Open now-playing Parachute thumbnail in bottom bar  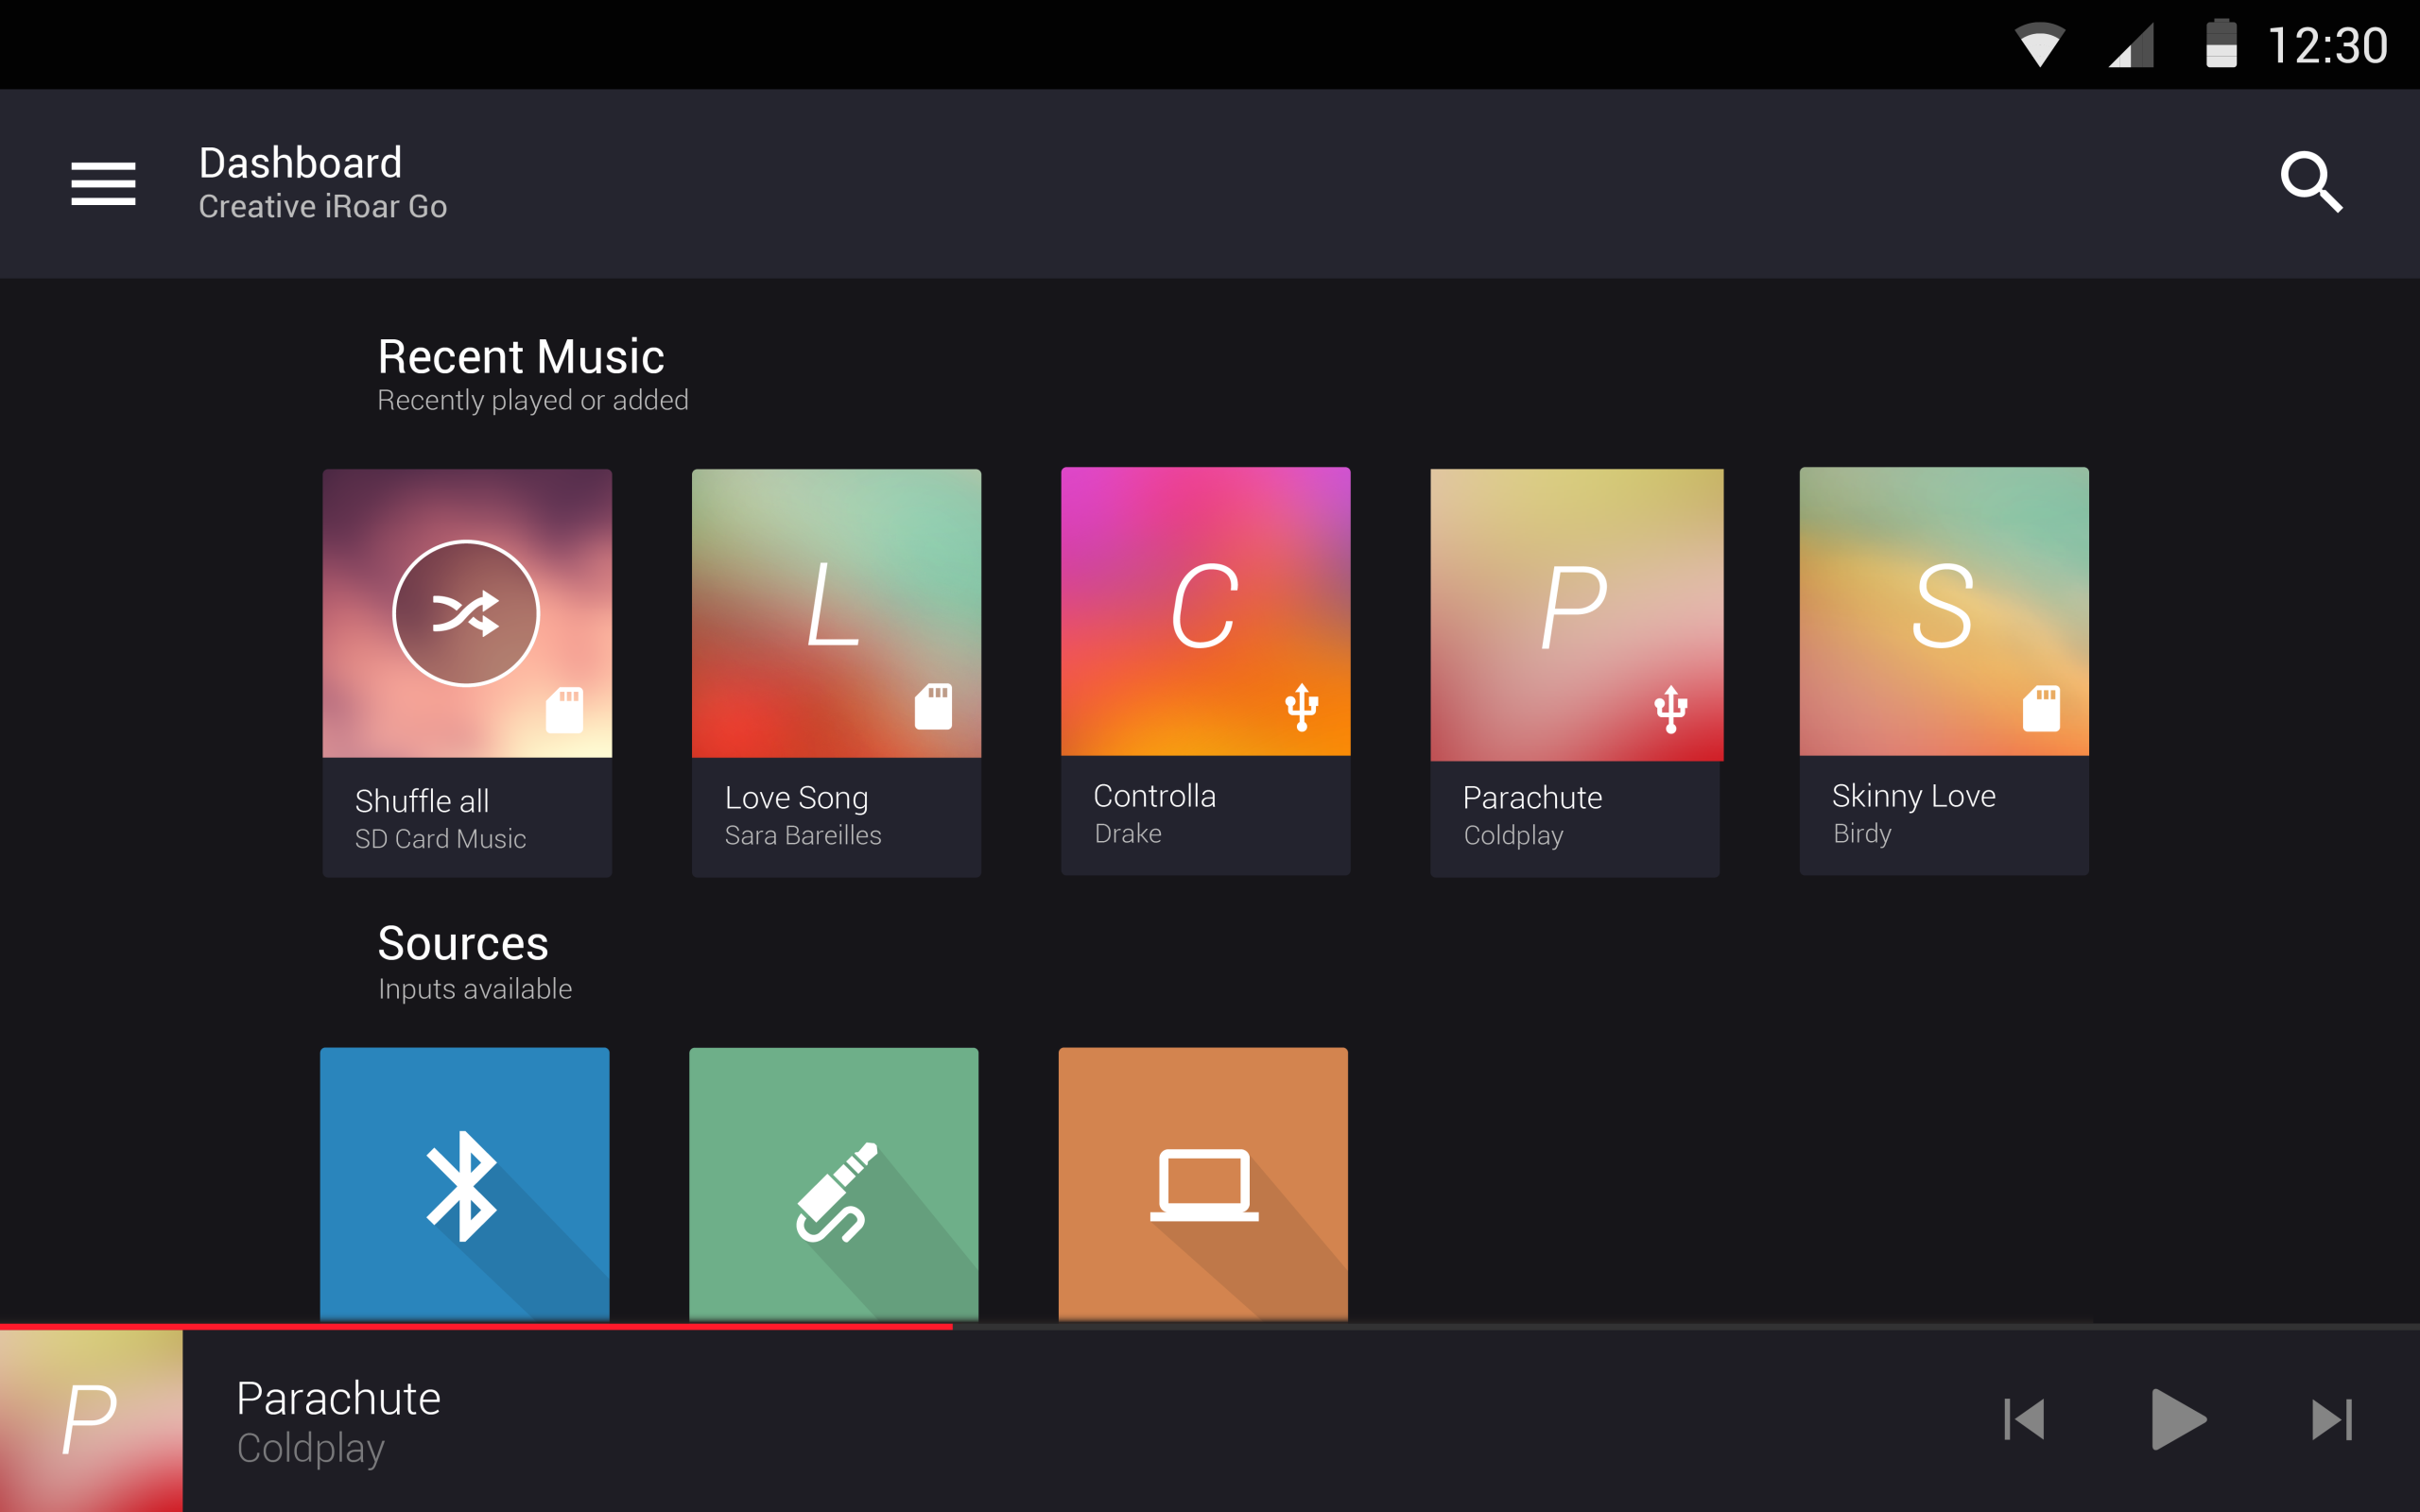click(x=91, y=1420)
